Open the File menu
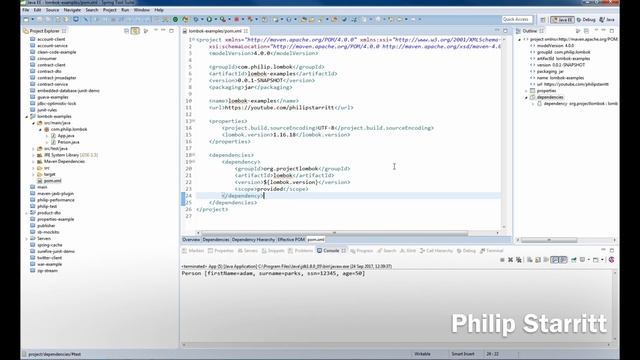640x360 pixels. coord(25,10)
